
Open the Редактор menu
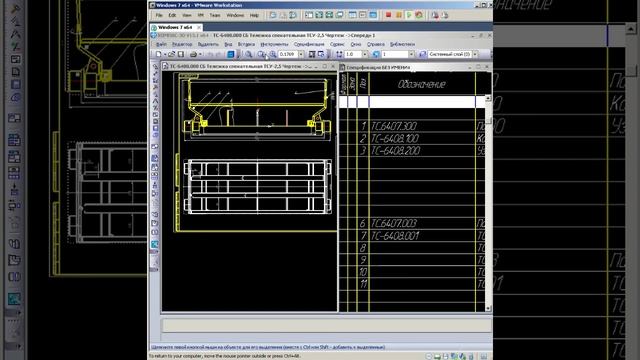[182, 44]
